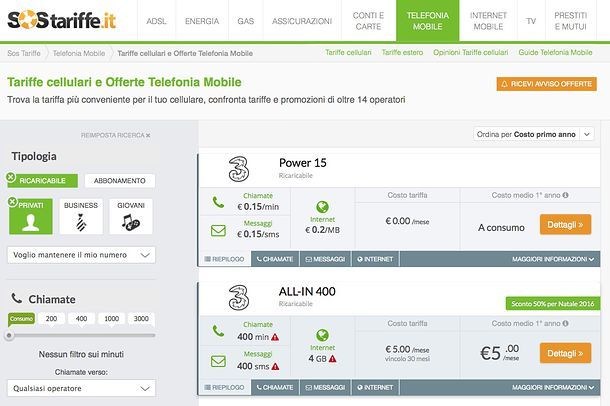Switch to Internet tab in ALL-IN 400 card

[375, 387]
